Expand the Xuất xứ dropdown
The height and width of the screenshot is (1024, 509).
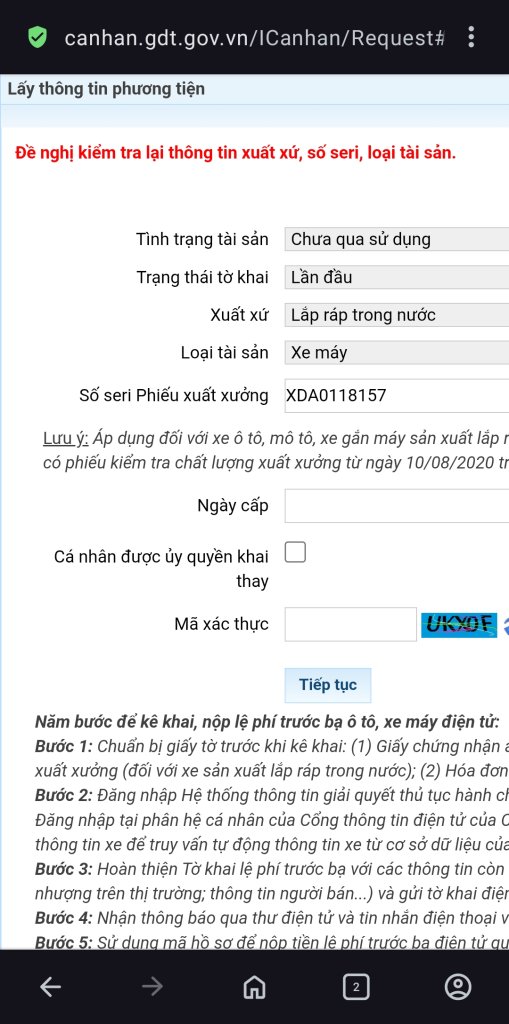pyautogui.click(x=397, y=315)
